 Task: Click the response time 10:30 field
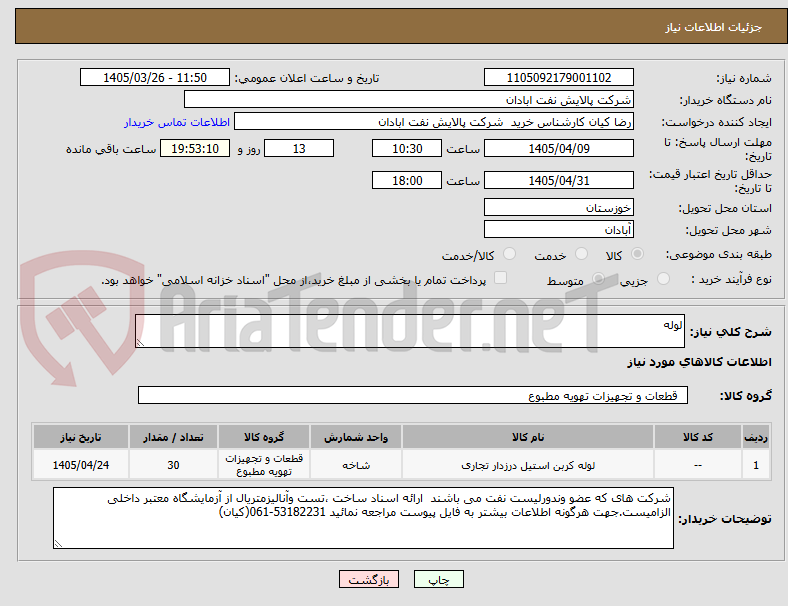click(x=407, y=148)
